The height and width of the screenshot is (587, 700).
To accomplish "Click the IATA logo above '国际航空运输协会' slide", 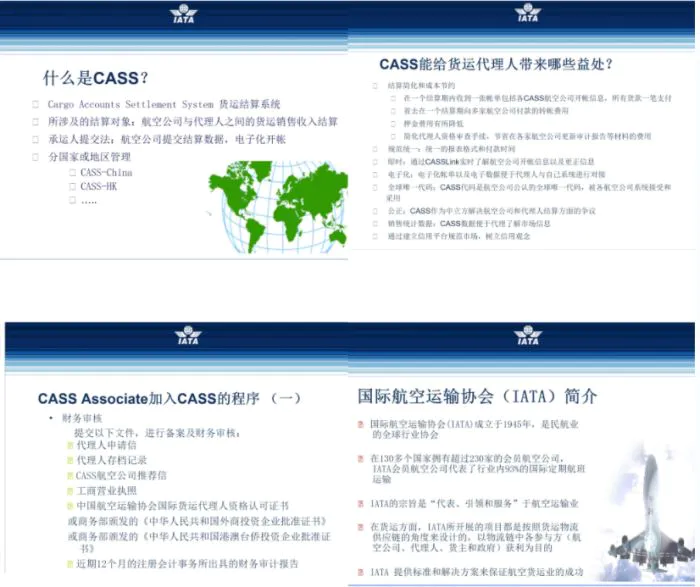I will [x=528, y=335].
